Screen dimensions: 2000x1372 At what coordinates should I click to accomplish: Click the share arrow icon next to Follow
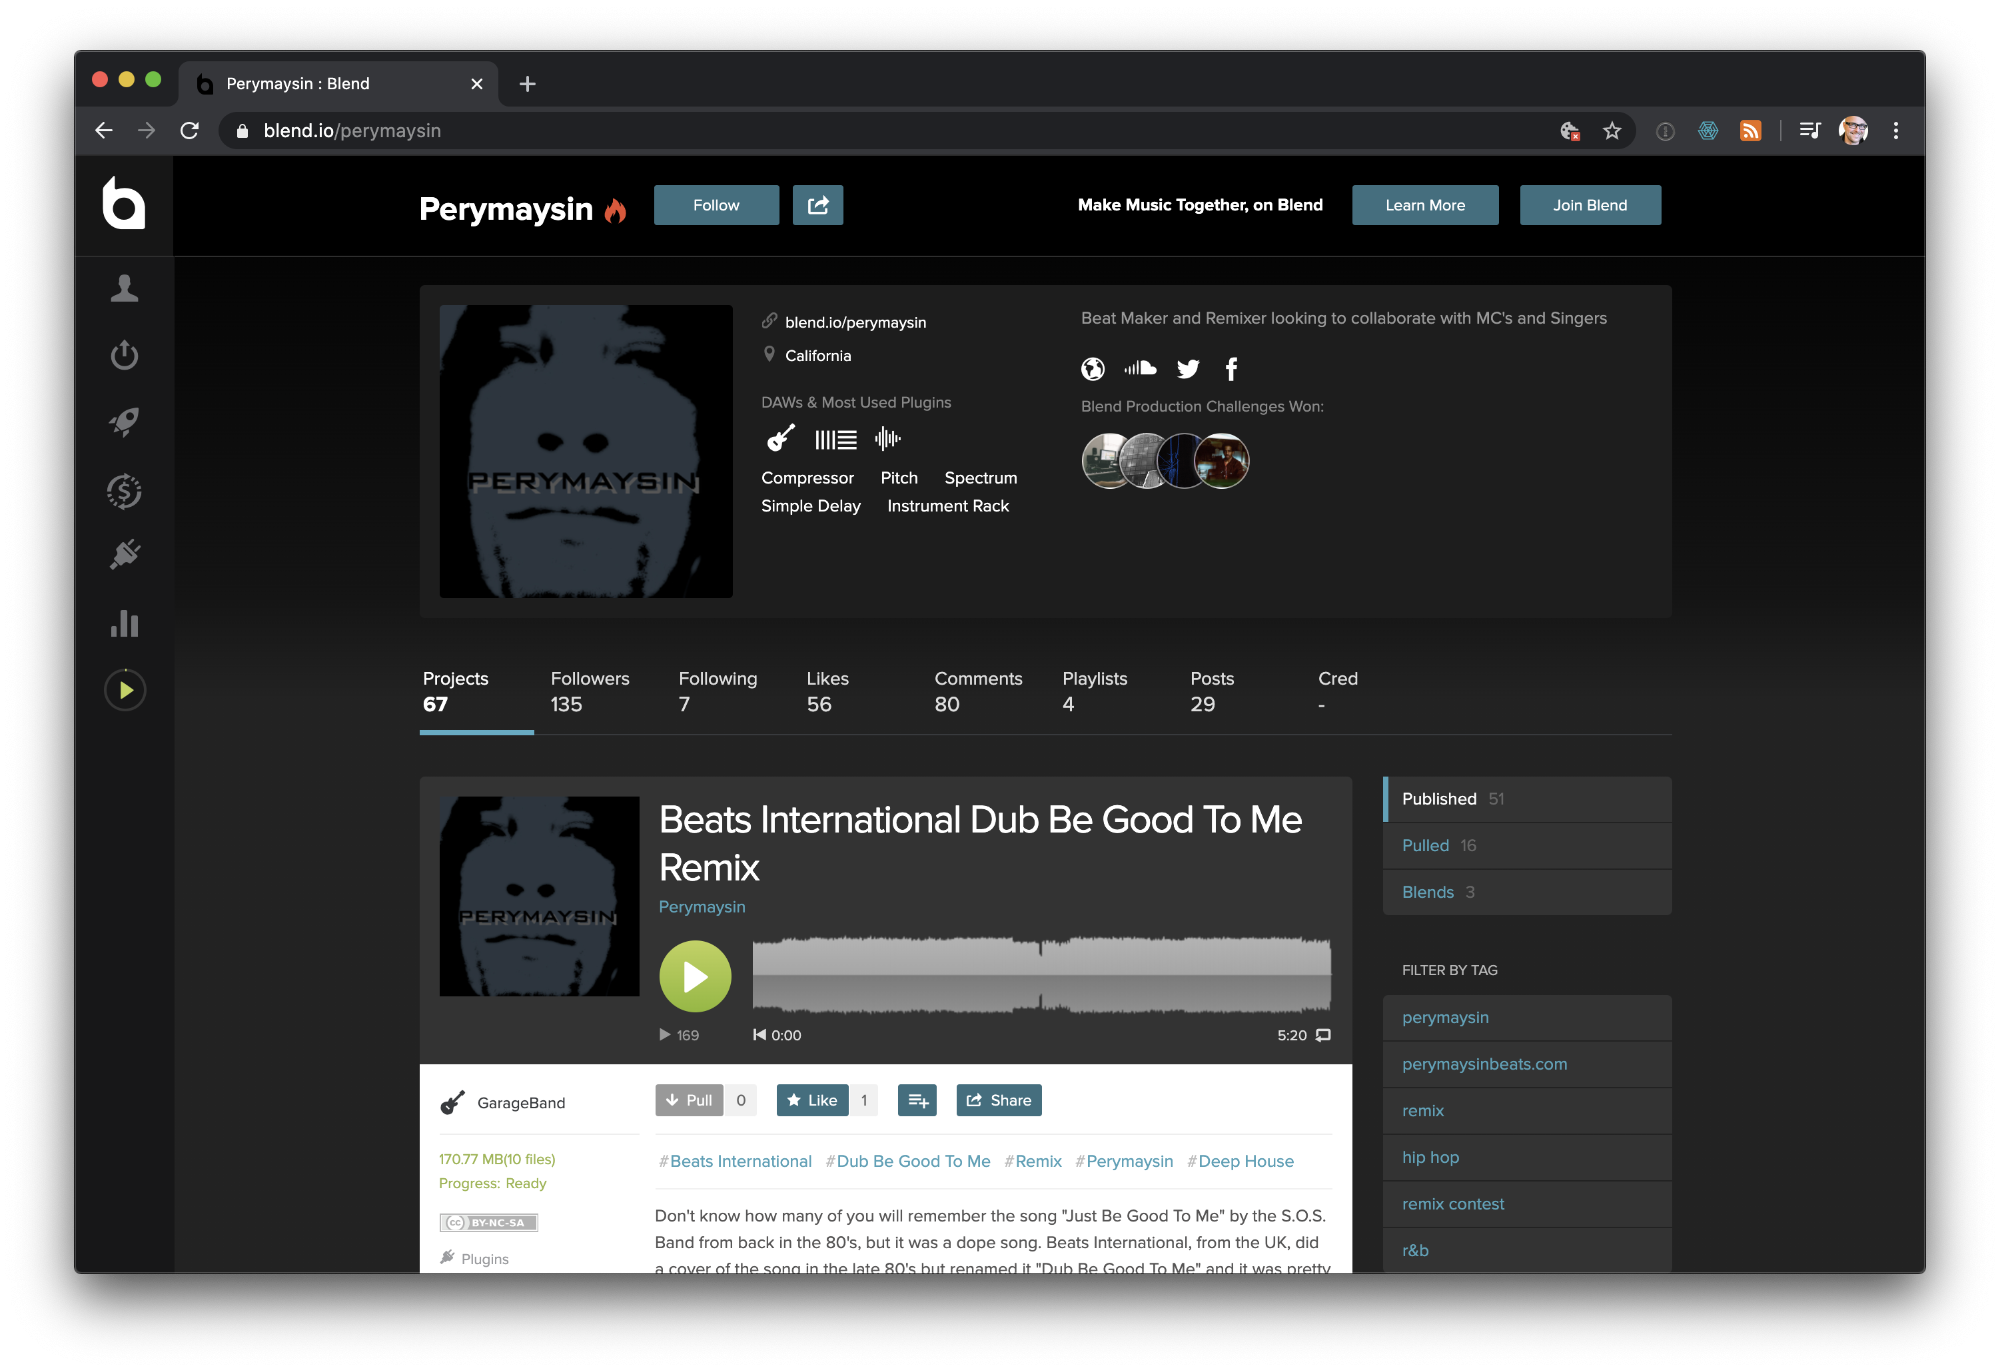pos(818,205)
